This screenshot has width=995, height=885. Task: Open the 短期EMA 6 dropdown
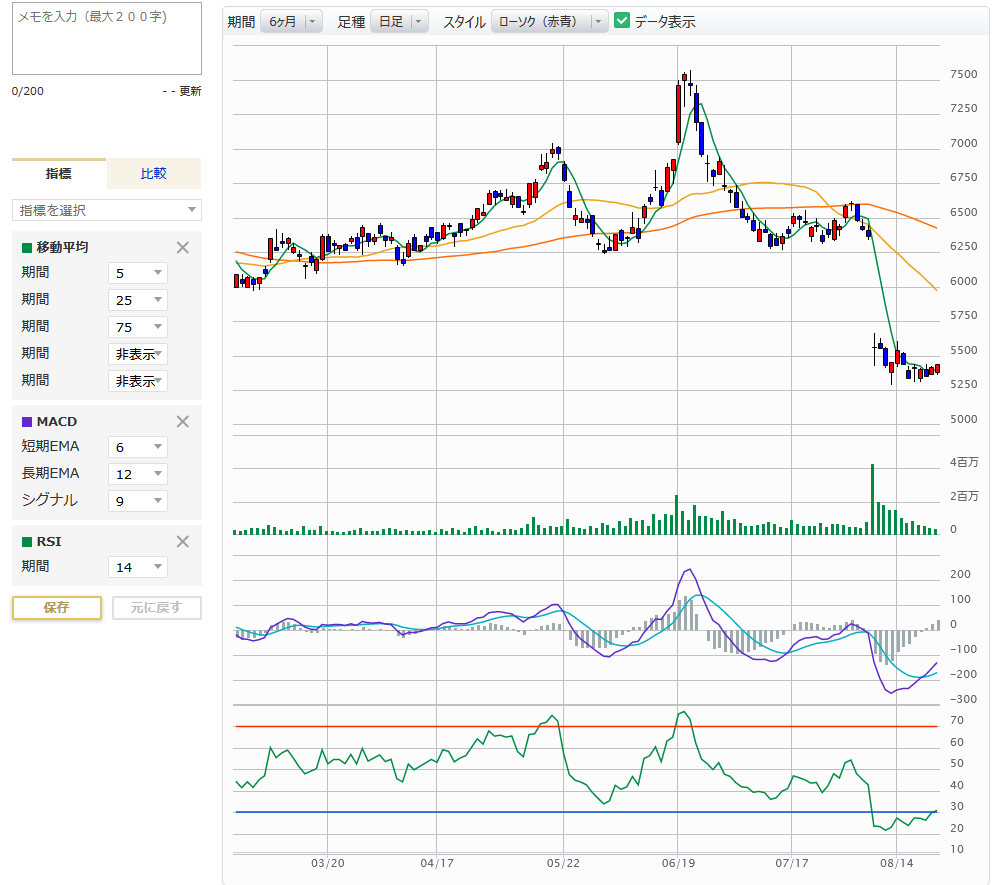(138, 447)
